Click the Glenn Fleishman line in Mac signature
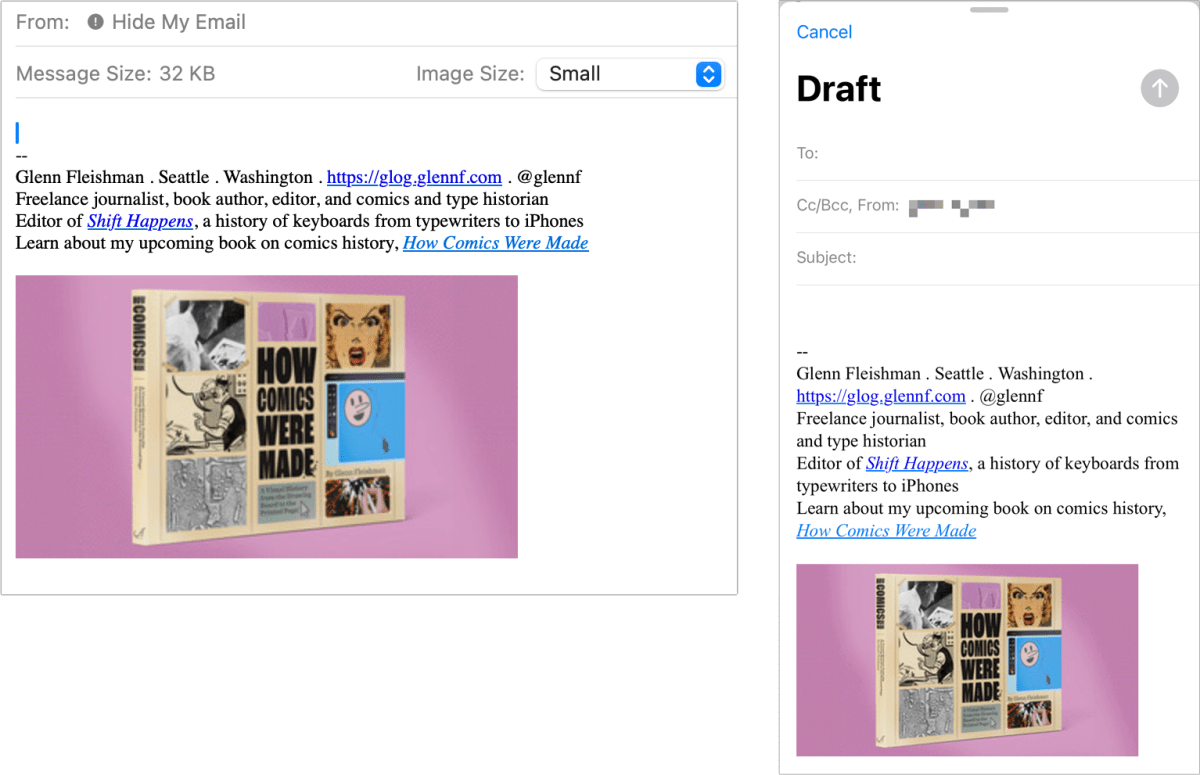The width and height of the screenshot is (1200, 775). pyautogui.click(x=299, y=177)
